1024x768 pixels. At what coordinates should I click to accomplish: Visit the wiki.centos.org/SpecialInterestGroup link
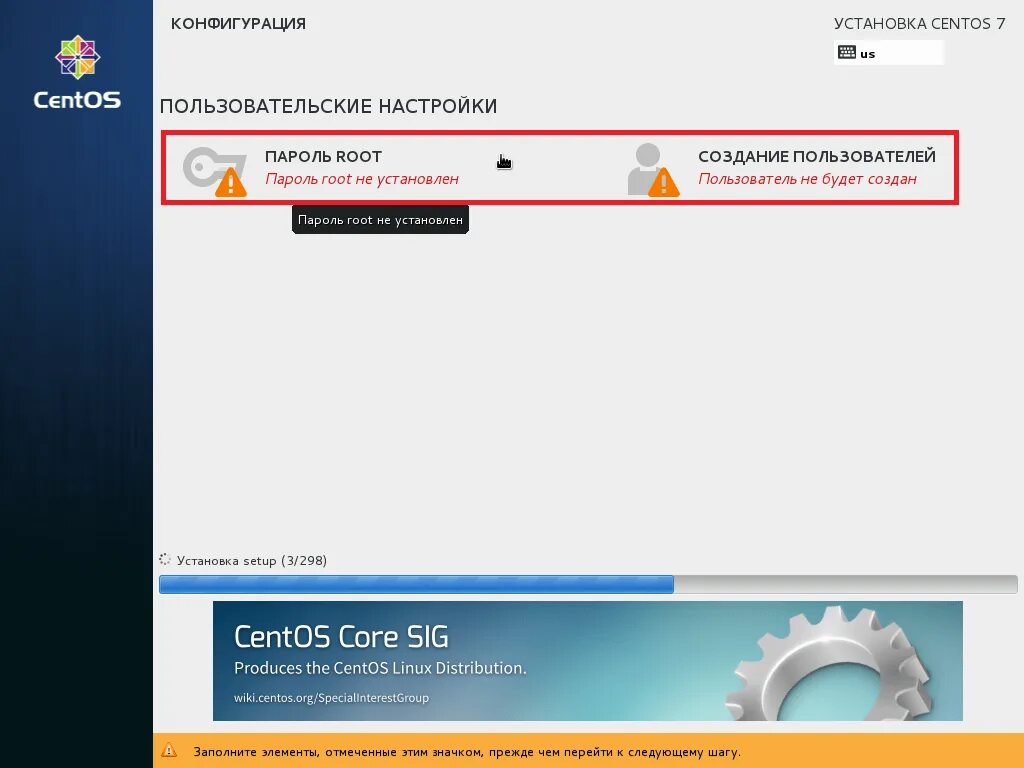[x=333, y=698]
